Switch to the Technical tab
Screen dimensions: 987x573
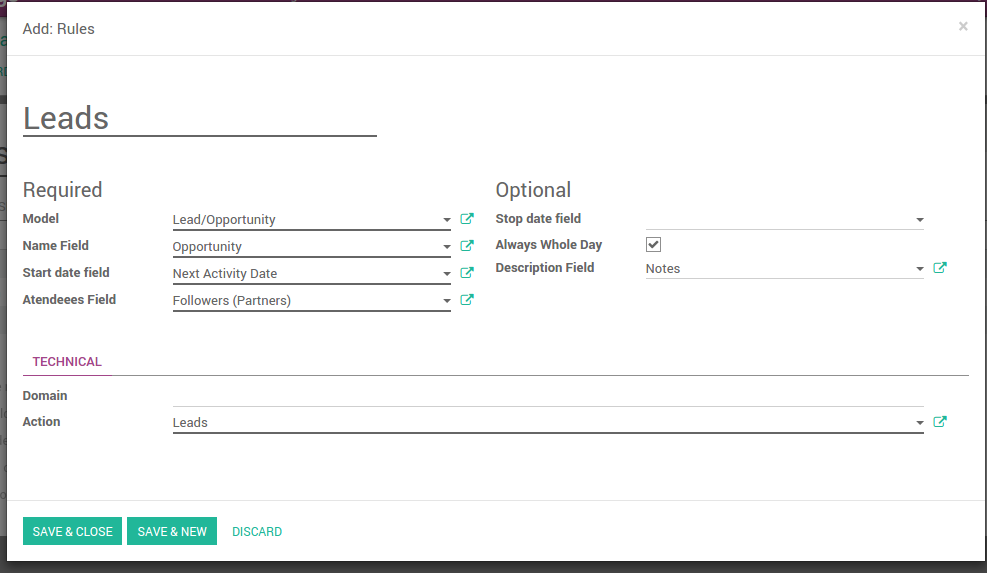pos(67,362)
